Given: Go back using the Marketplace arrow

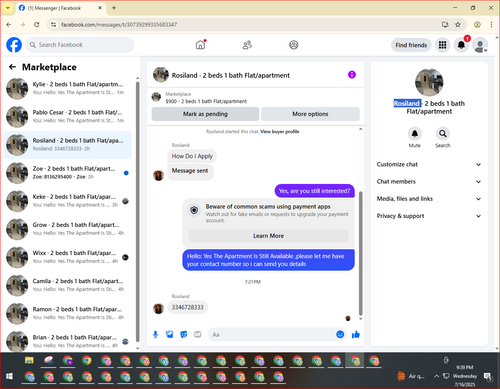Looking at the screenshot, I should 12,67.
